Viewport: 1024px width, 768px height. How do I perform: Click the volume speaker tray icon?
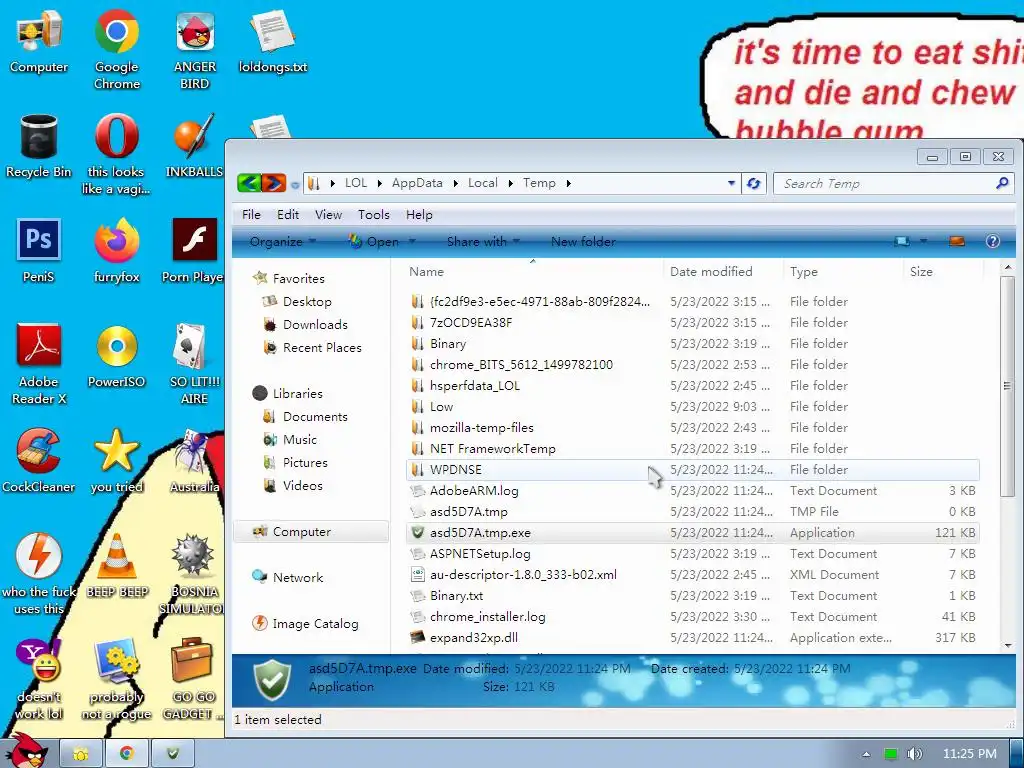coord(914,754)
